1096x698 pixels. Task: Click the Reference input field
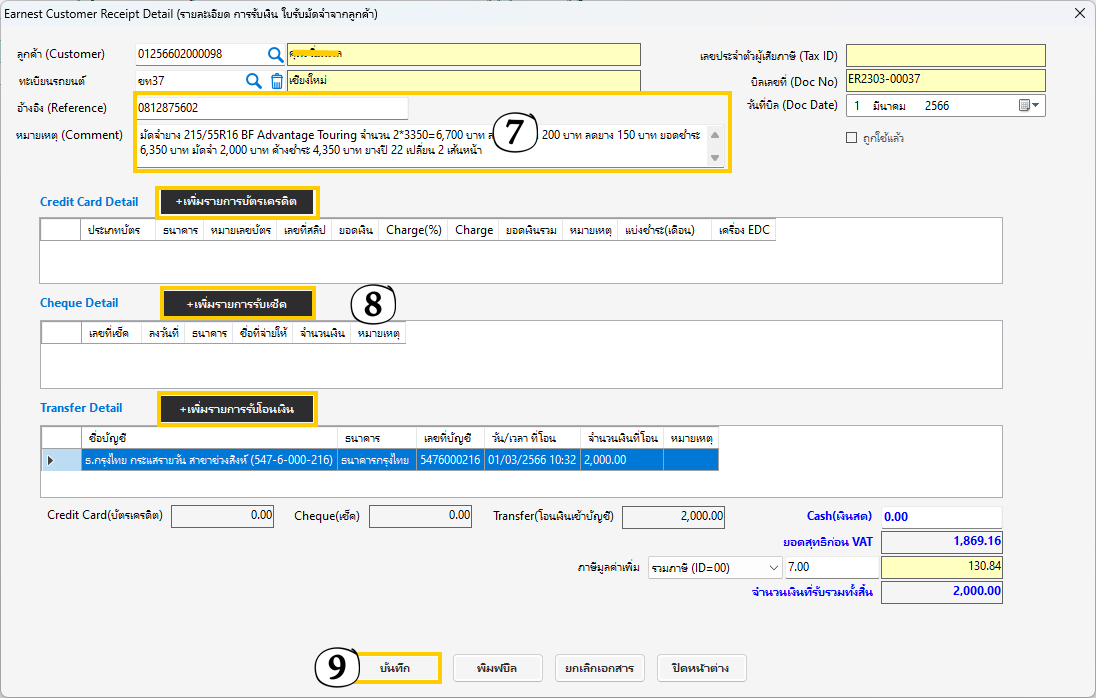(270, 107)
